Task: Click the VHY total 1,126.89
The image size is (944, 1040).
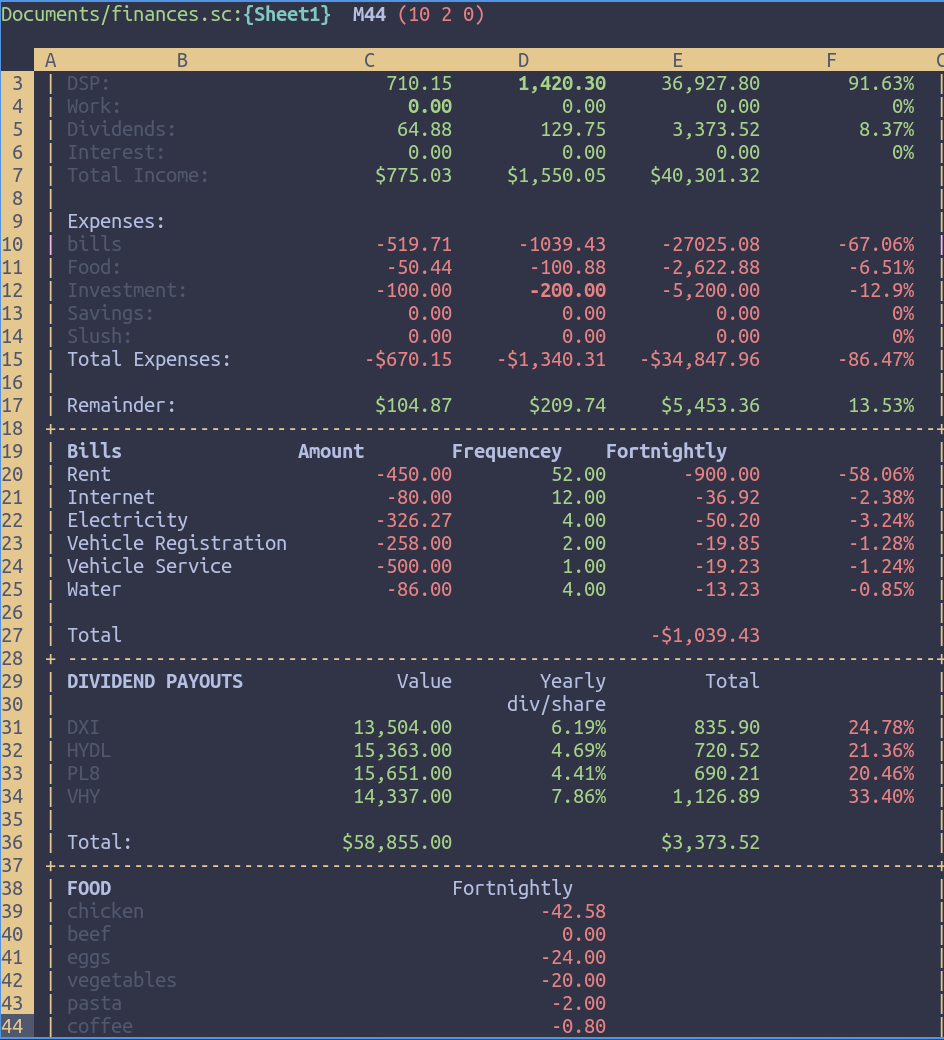Action: tap(716, 797)
